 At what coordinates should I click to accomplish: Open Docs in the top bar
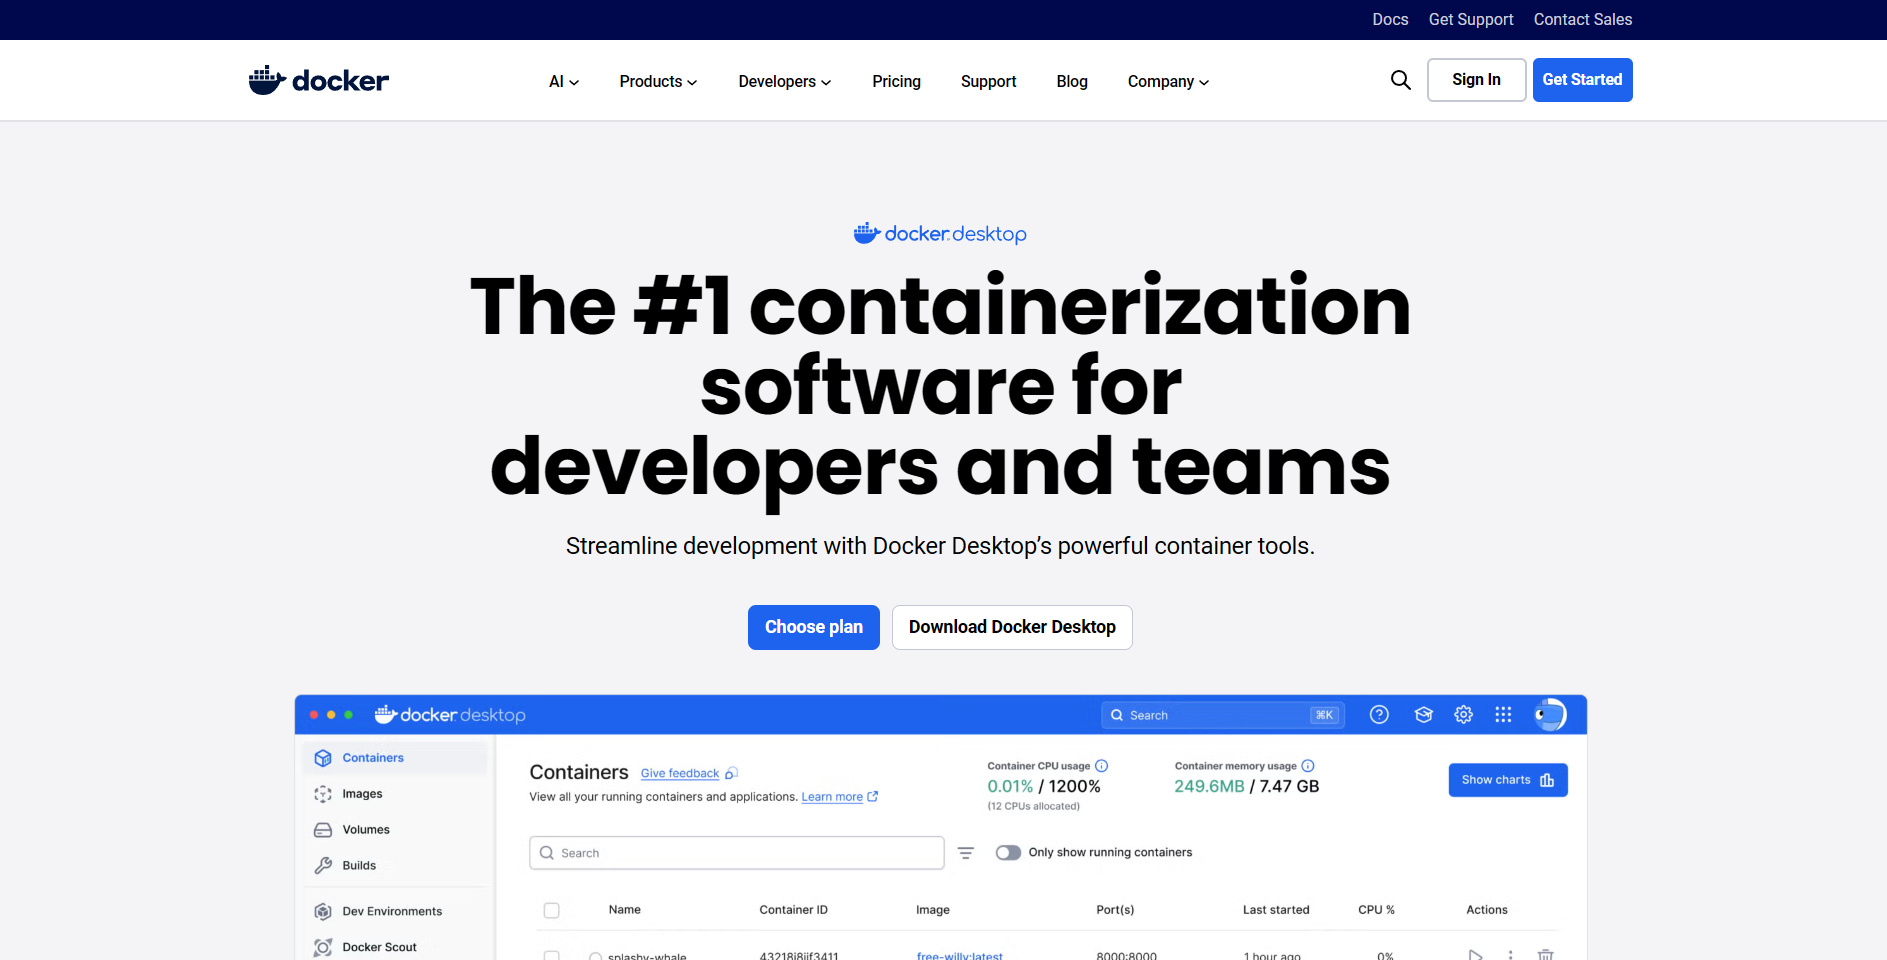click(x=1390, y=19)
